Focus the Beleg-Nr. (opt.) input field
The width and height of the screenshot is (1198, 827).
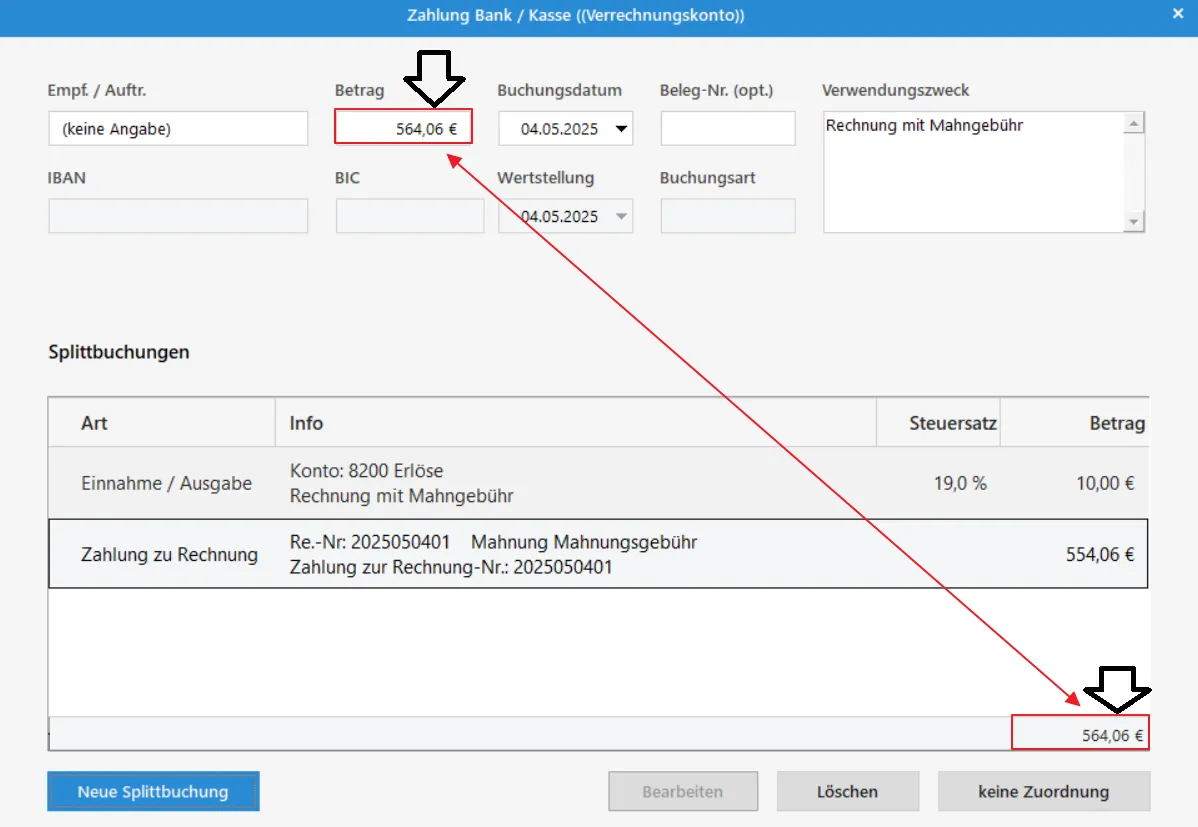click(x=727, y=129)
